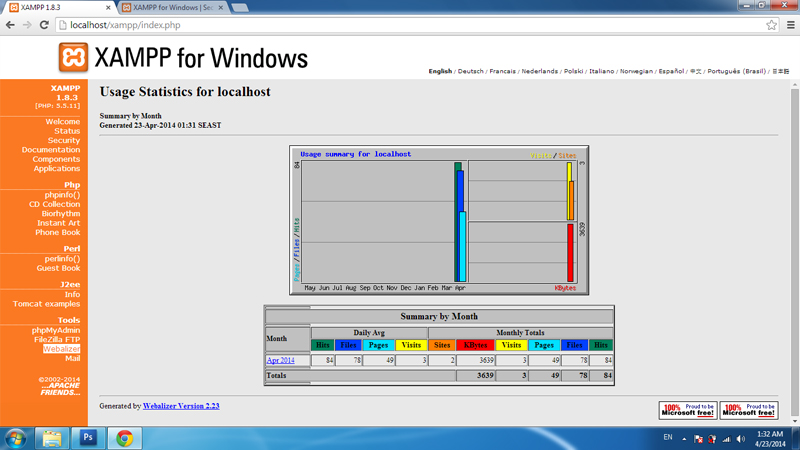This screenshot has width=800, height=450.
Task: Open Webalizer Version 2.23 link
Action: (x=181, y=406)
